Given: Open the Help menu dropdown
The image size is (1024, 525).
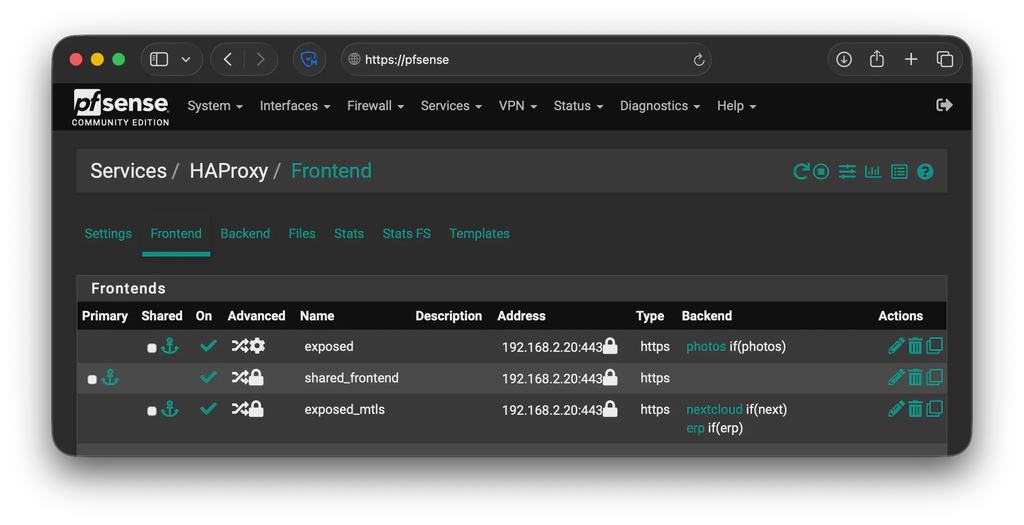Looking at the screenshot, I should [737, 106].
